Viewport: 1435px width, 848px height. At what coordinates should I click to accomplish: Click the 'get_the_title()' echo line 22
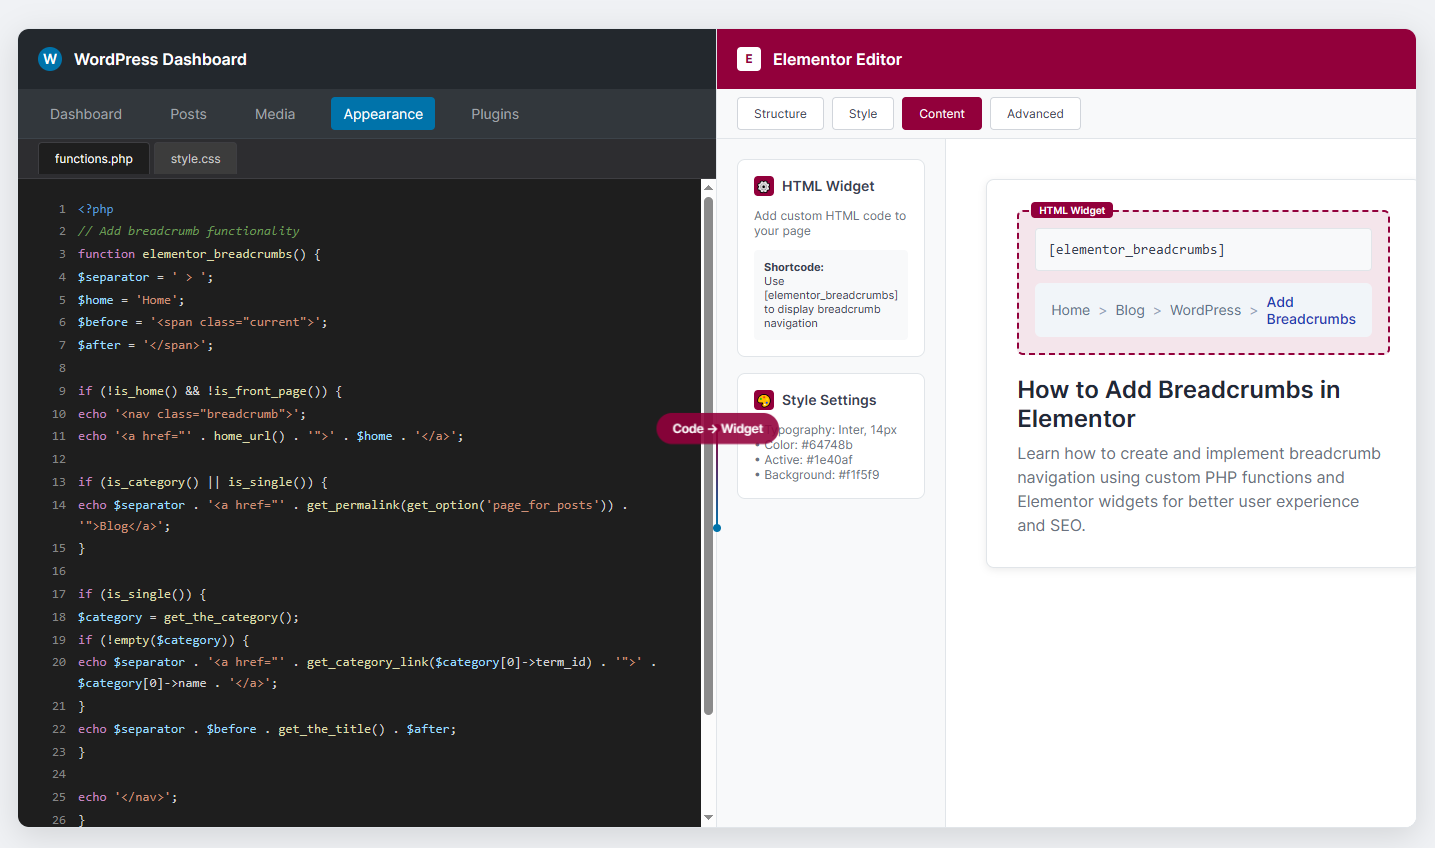pyautogui.click(x=267, y=729)
